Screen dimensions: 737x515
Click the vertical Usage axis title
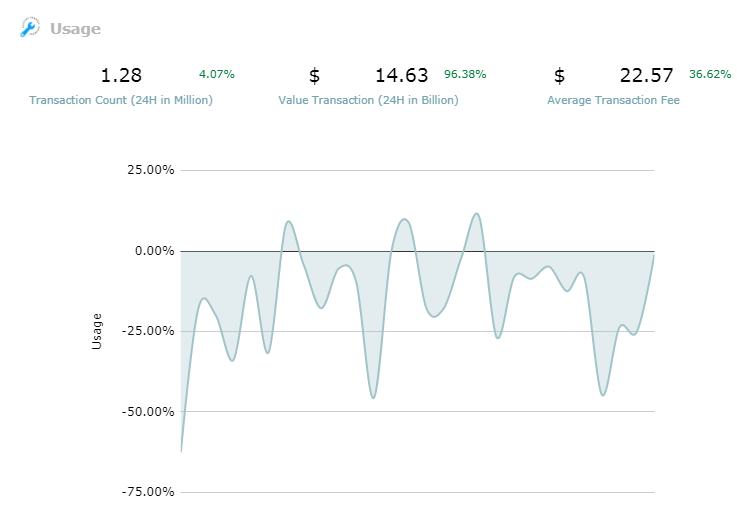tap(97, 331)
